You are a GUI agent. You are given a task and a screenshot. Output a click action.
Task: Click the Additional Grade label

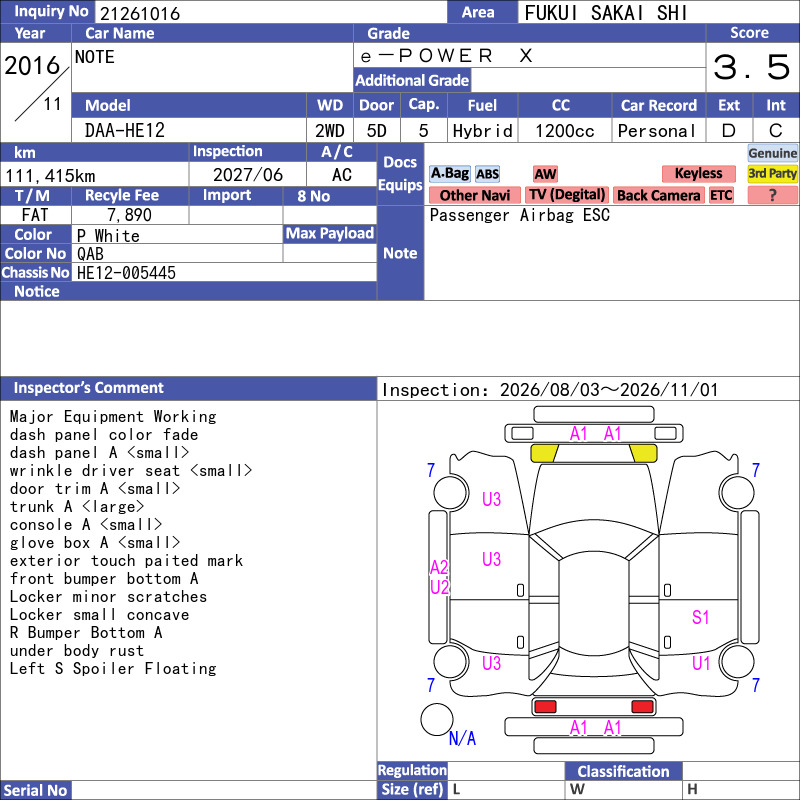tap(412, 80)
